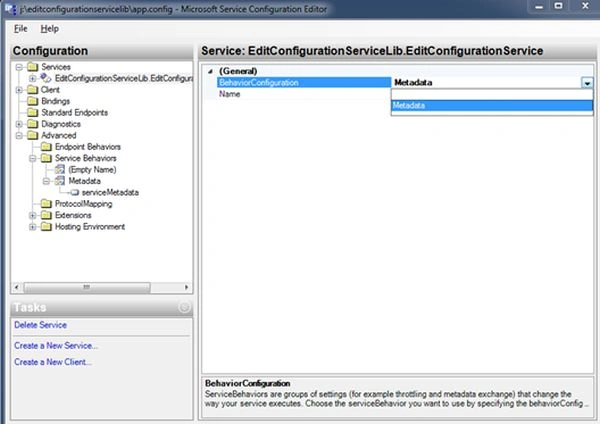Open the File menu

pos(21,29)
